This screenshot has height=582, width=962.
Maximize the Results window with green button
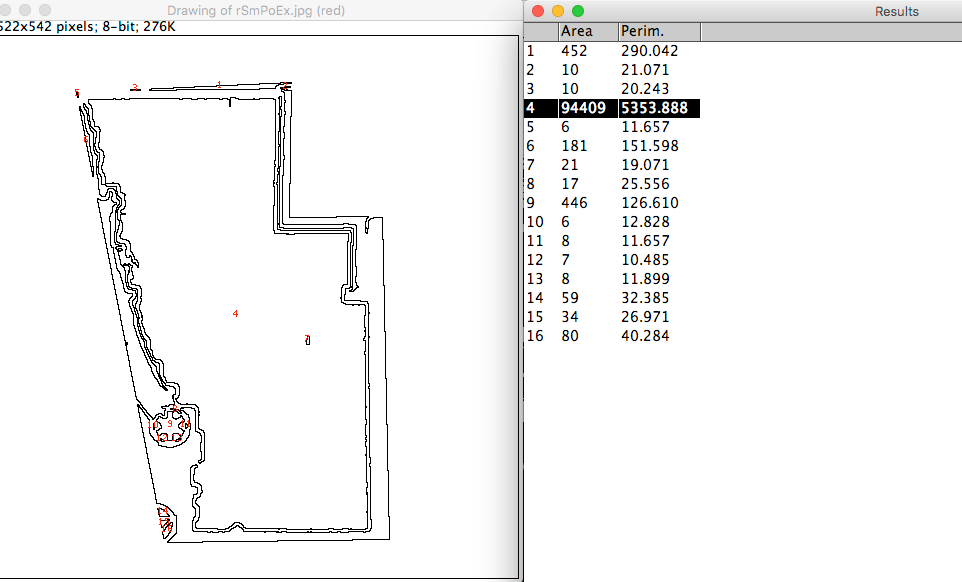[x=578, y=11]
